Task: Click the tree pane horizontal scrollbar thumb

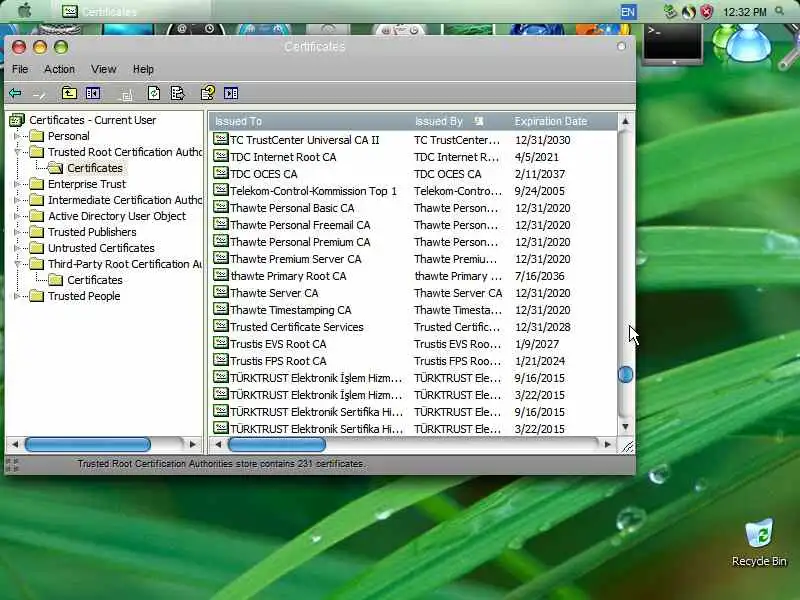Action: [x=88, y=444]
